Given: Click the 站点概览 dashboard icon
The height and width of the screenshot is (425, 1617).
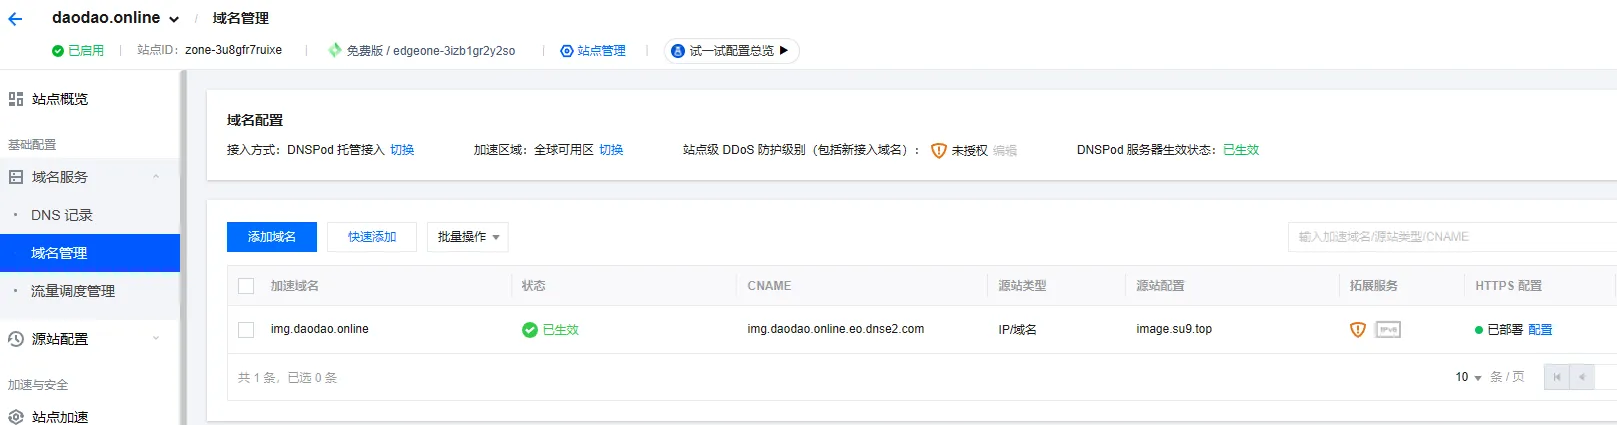Looking at the screenshot, I should tap(16, 99).
